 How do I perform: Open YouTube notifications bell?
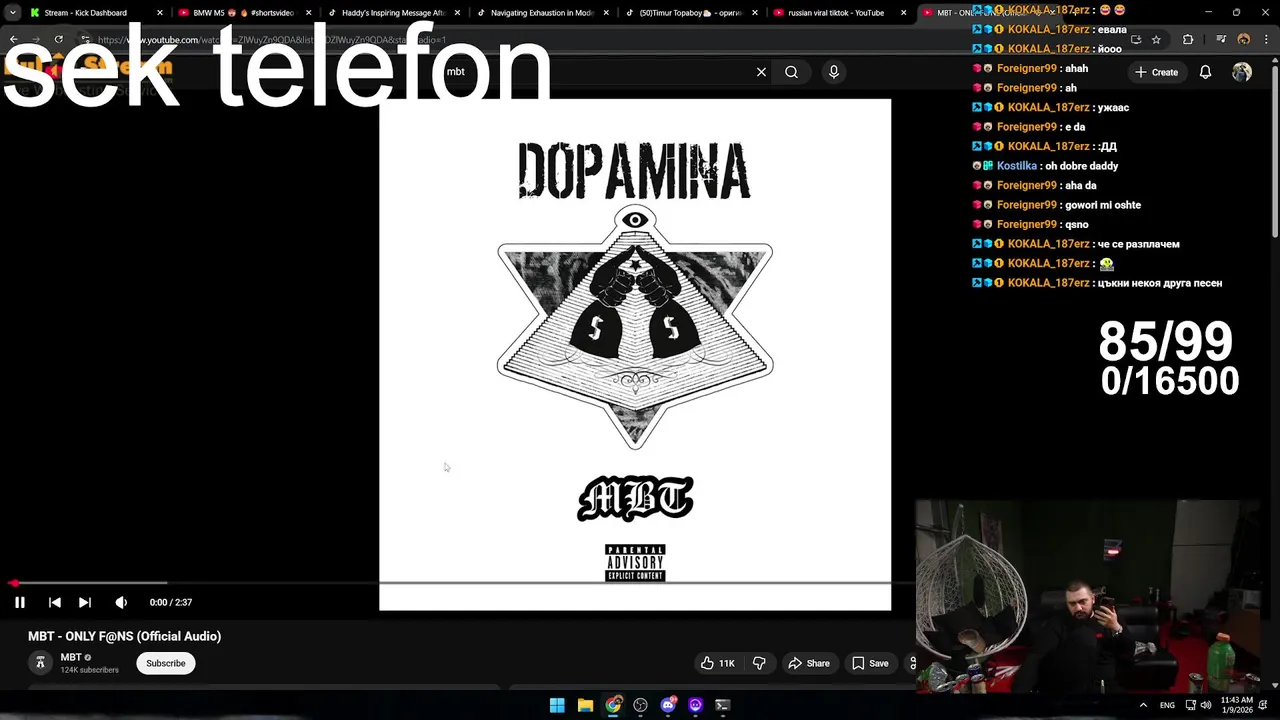click(x=1205, y=72)
